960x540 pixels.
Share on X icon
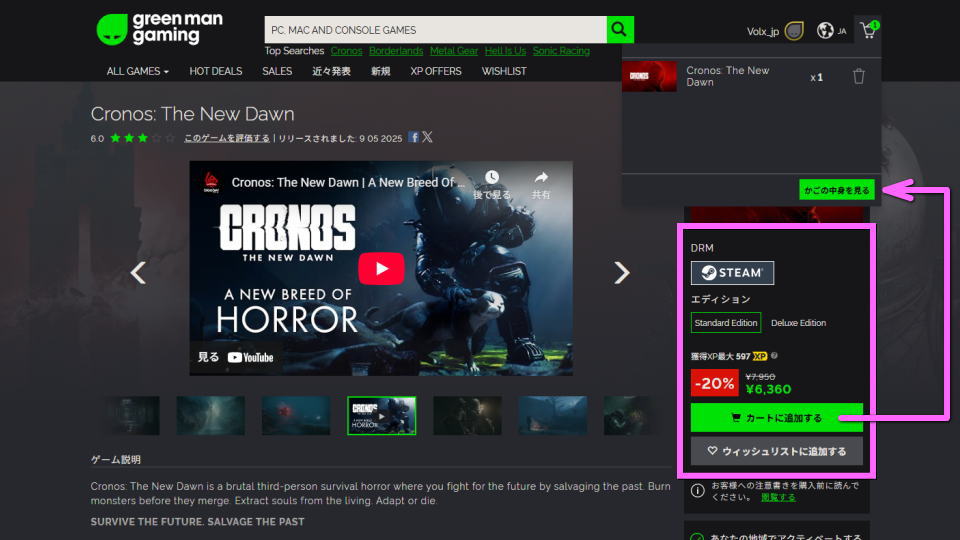(x=427, y=137)
